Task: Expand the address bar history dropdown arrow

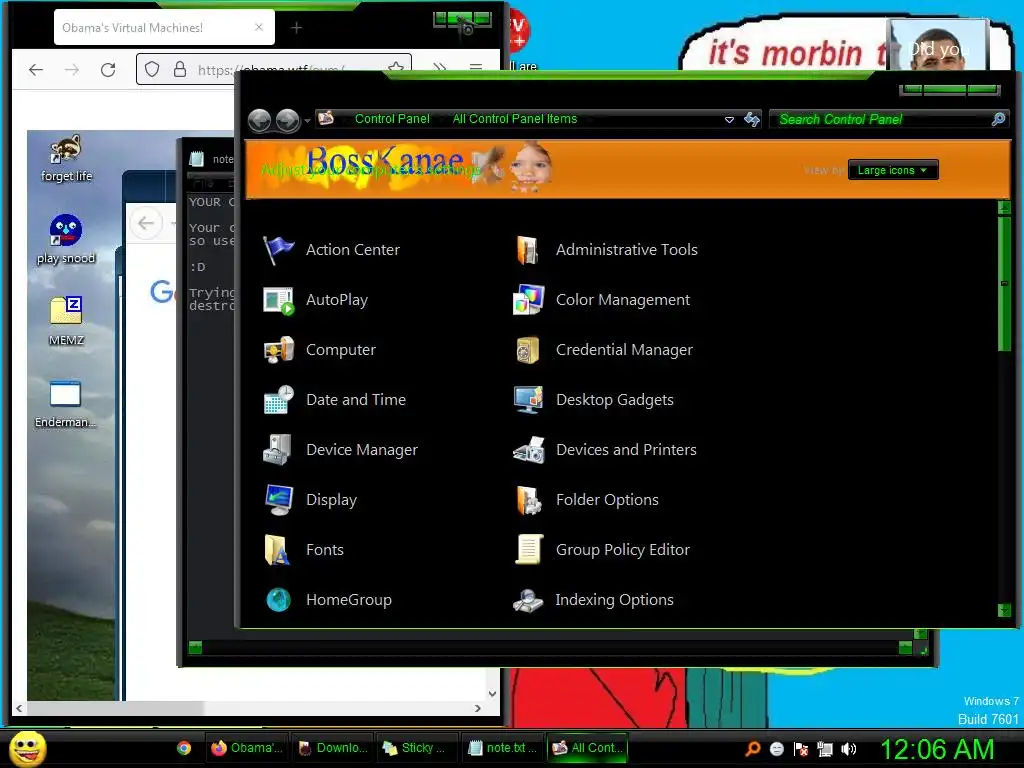Action: (729, 120)
